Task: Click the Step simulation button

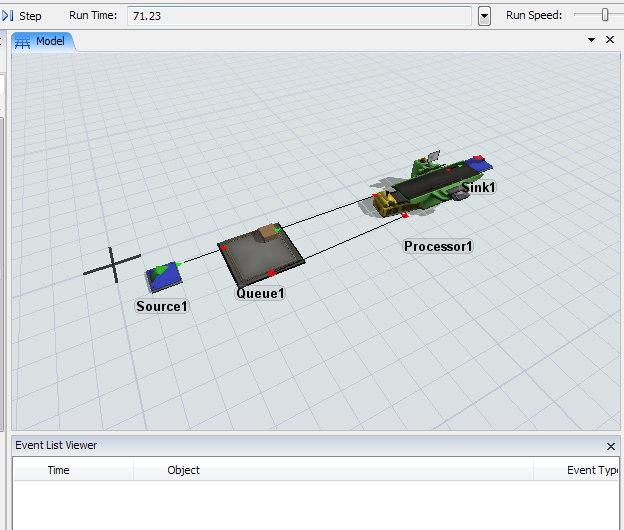Action: [x=23, y=16]
